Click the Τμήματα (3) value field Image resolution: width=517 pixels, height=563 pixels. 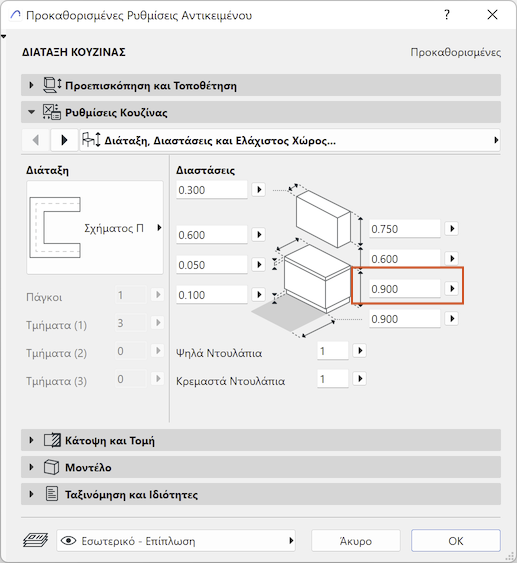point(131,379)
